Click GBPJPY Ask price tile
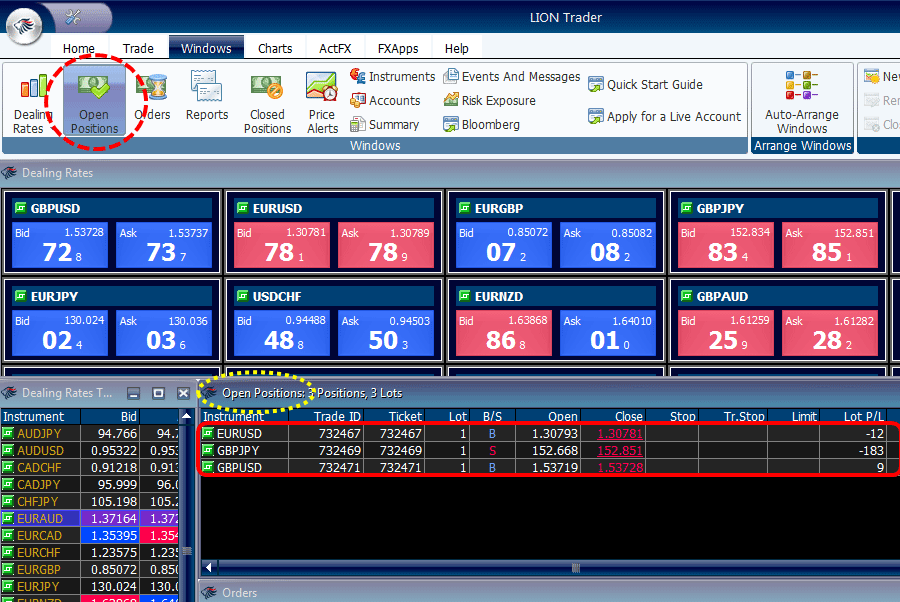Image resolution: width=900 pixels, height=602 pixels. [x=830, y=245]
